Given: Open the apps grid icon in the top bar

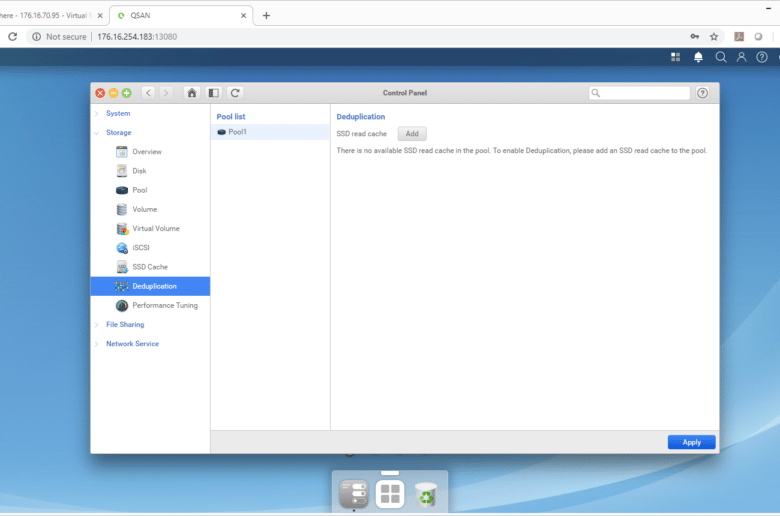Looking at the screenshot, I should [x=675, y=57].
